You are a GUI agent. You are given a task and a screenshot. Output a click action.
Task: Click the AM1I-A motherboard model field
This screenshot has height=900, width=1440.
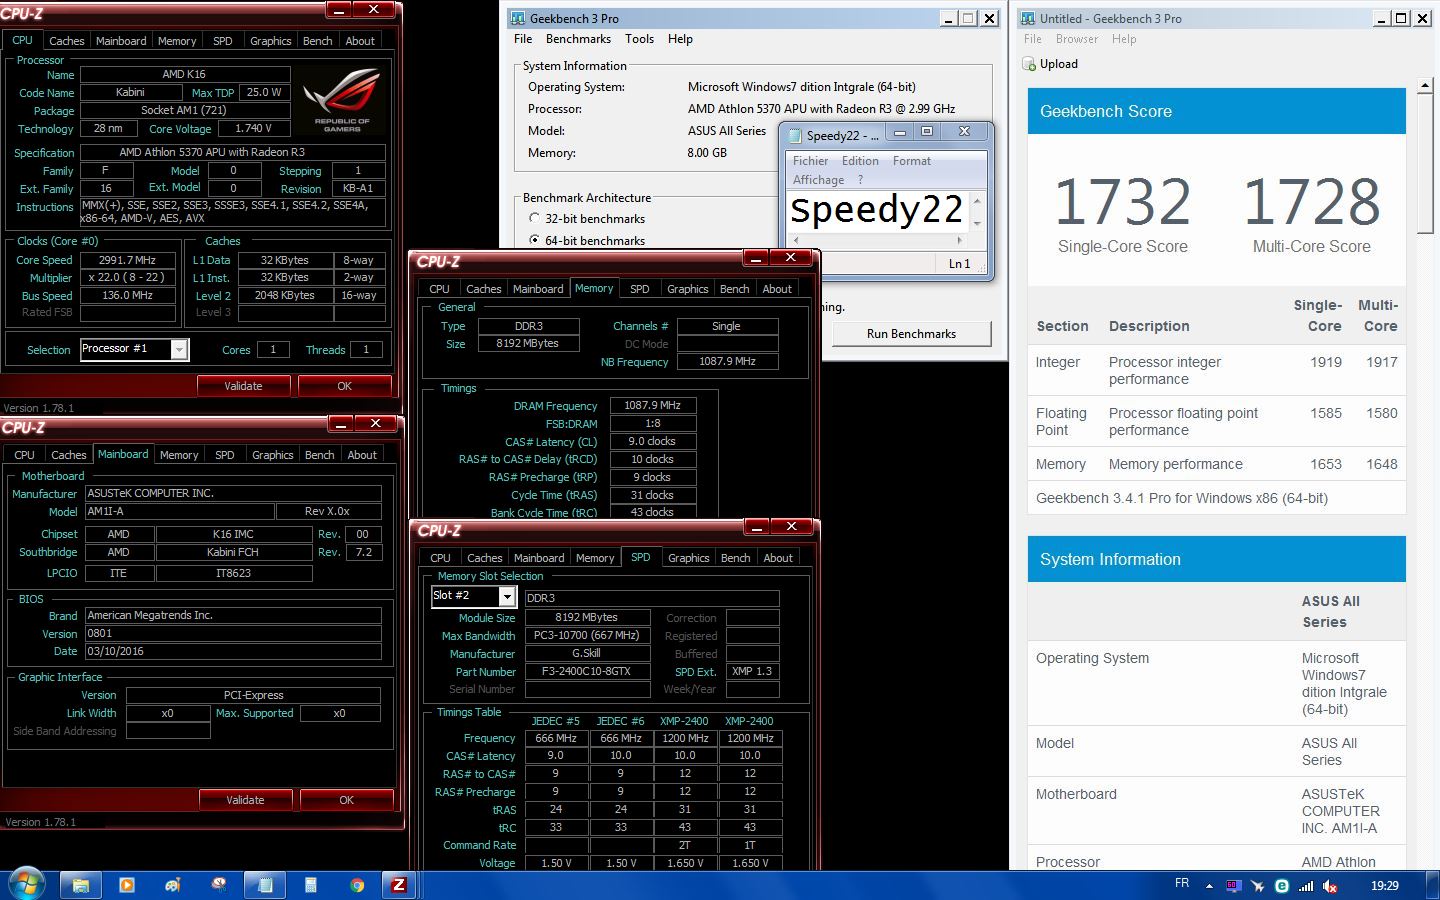(x=179, y=511)
